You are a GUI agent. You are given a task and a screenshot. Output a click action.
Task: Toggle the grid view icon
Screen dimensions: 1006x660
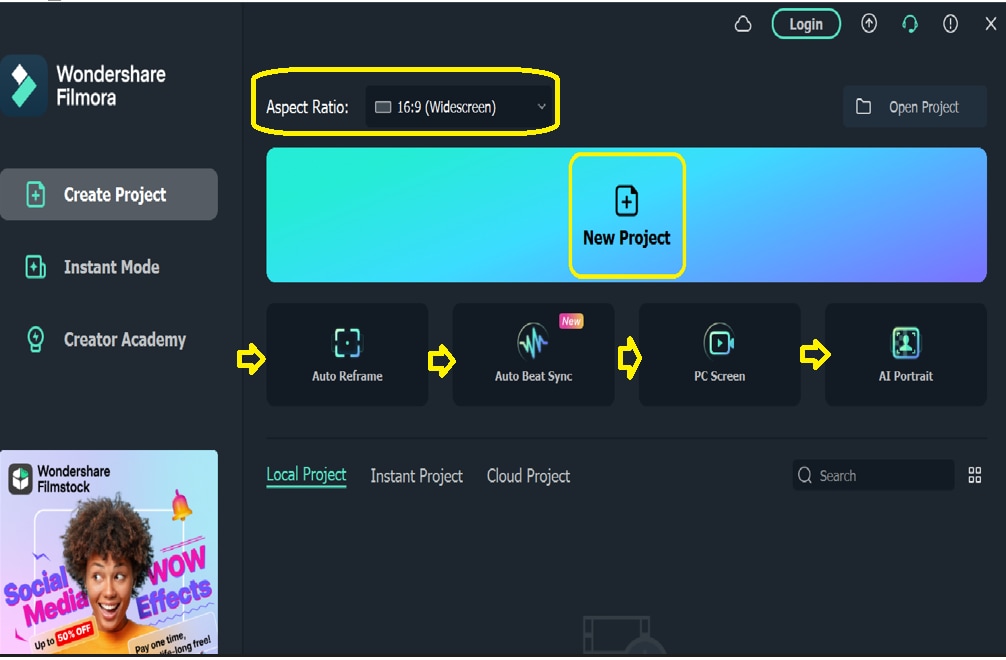(x=975, y=475)
